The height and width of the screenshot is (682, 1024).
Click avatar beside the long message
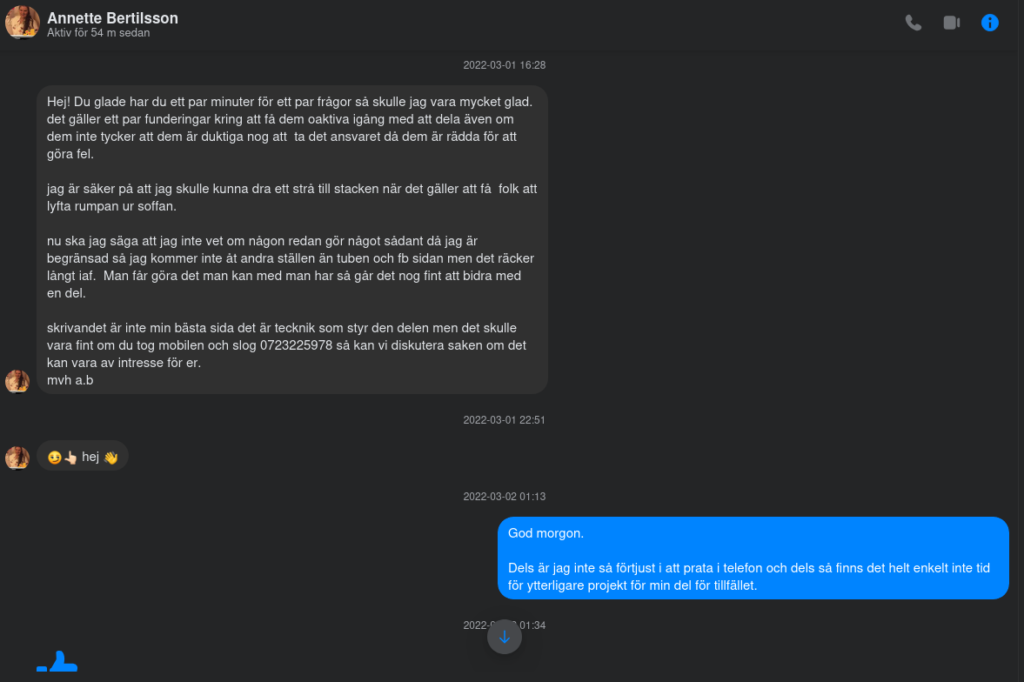click(18, 382)
